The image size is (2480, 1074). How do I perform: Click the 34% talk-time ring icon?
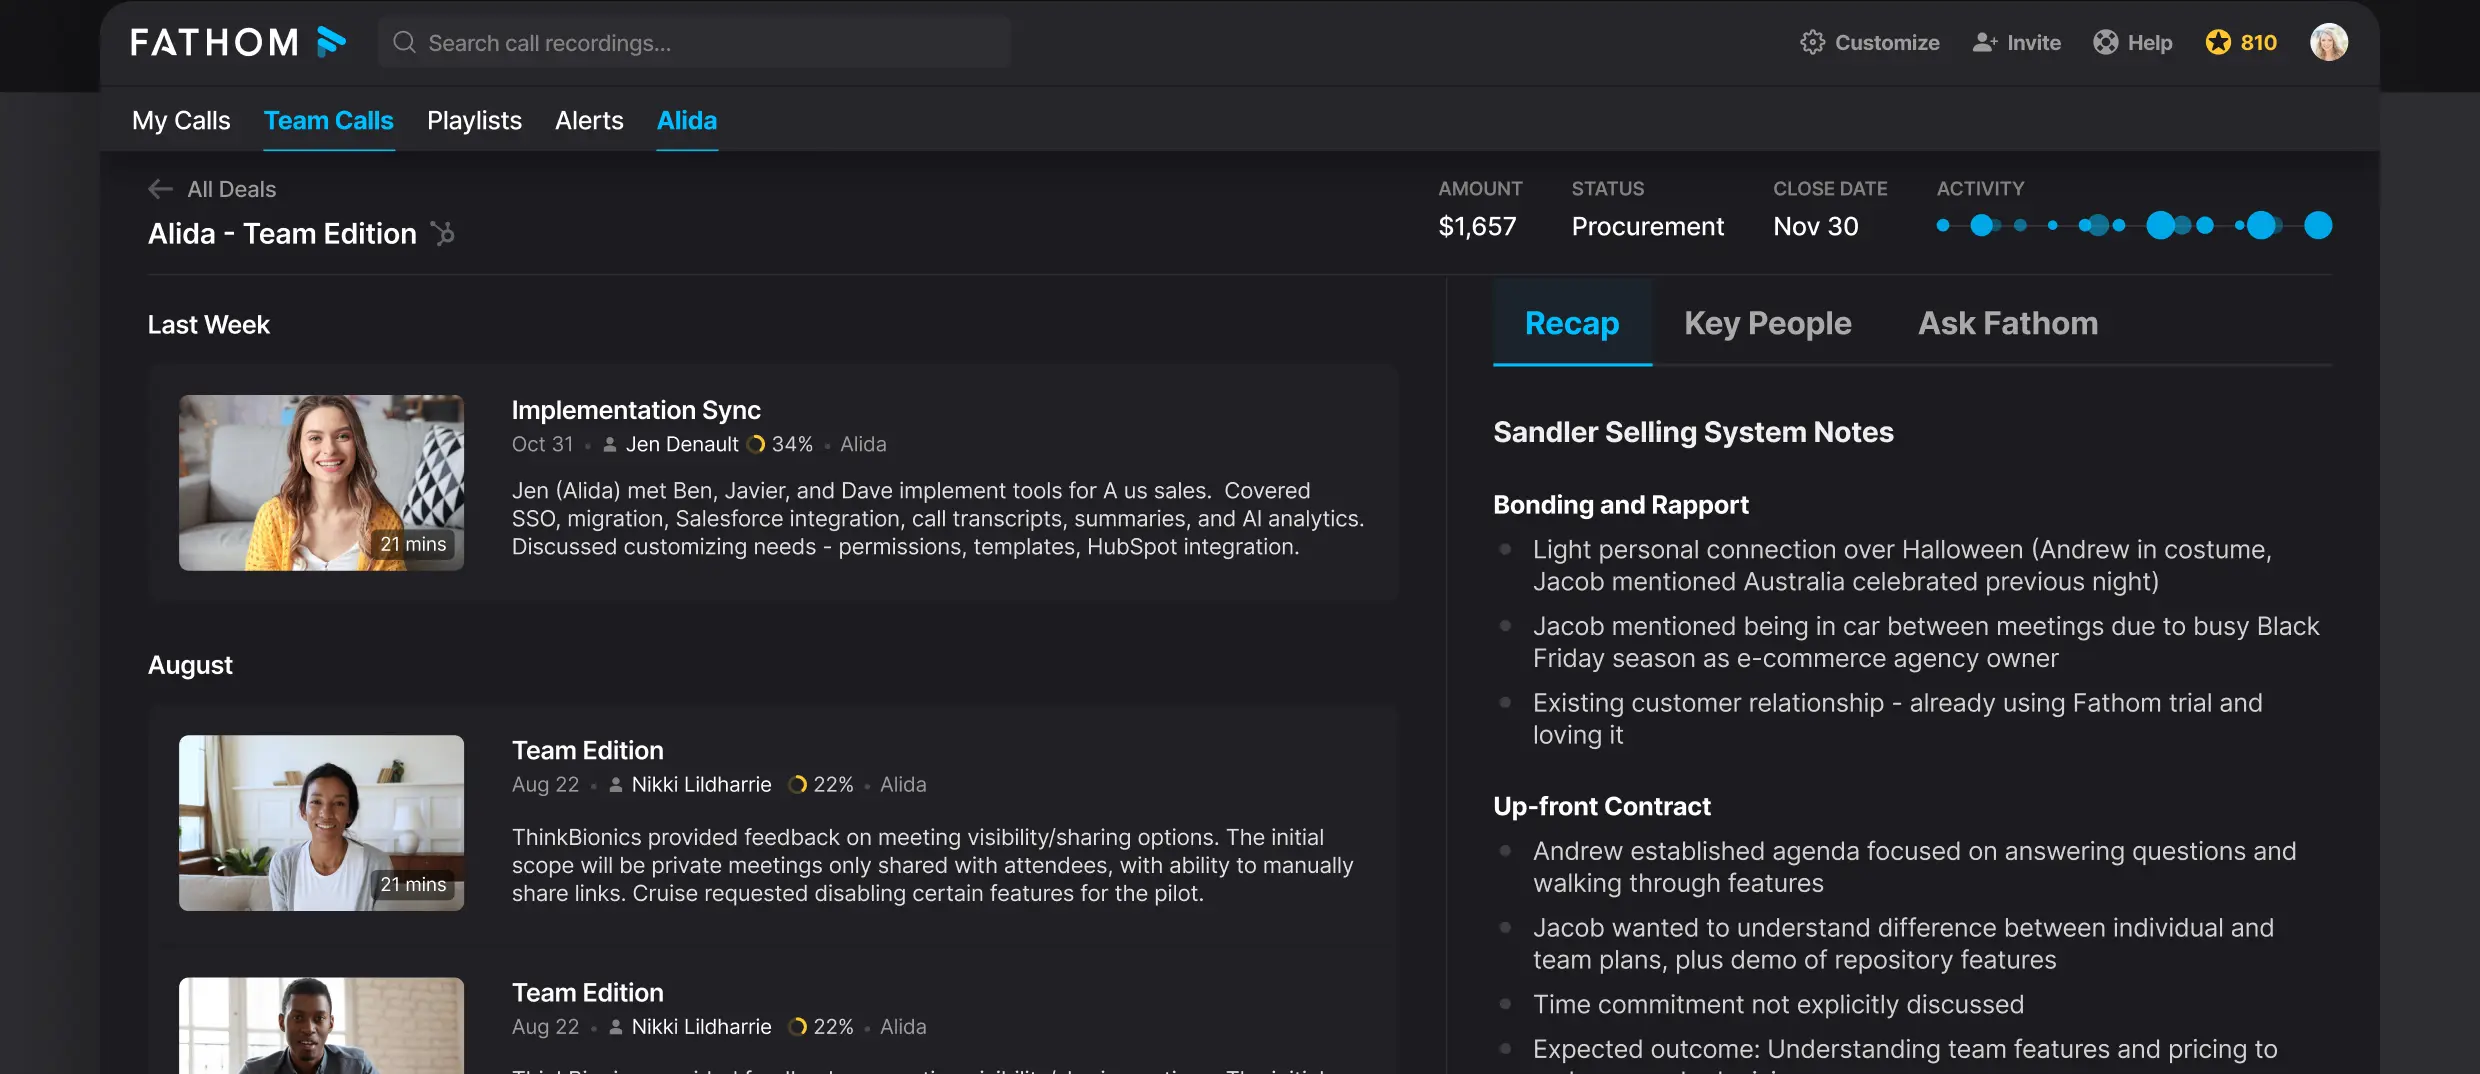click(x=756, y=444)
